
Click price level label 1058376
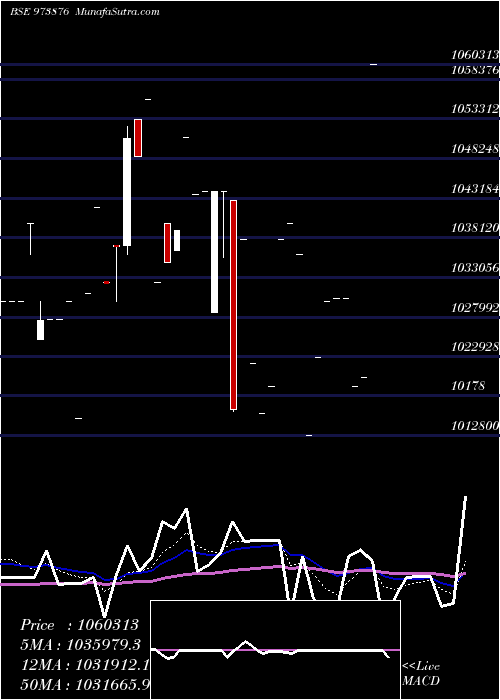(x=475, y=70)
